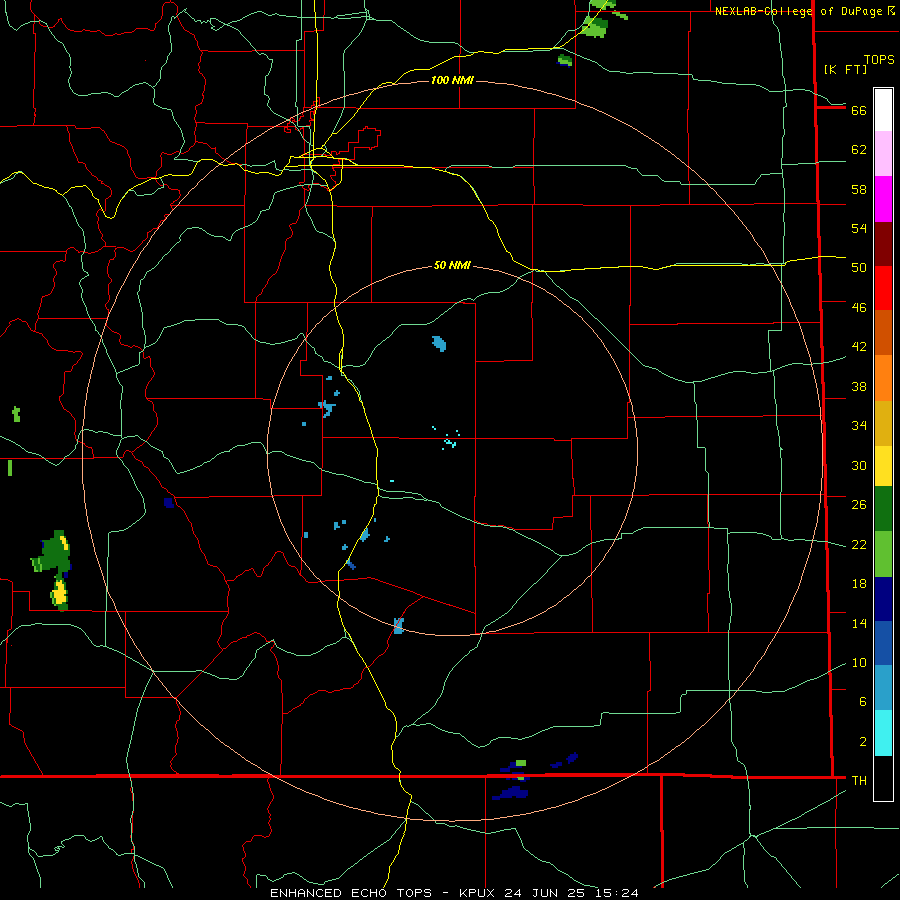Pick the magenta band in the color scale

click(883, 199)
